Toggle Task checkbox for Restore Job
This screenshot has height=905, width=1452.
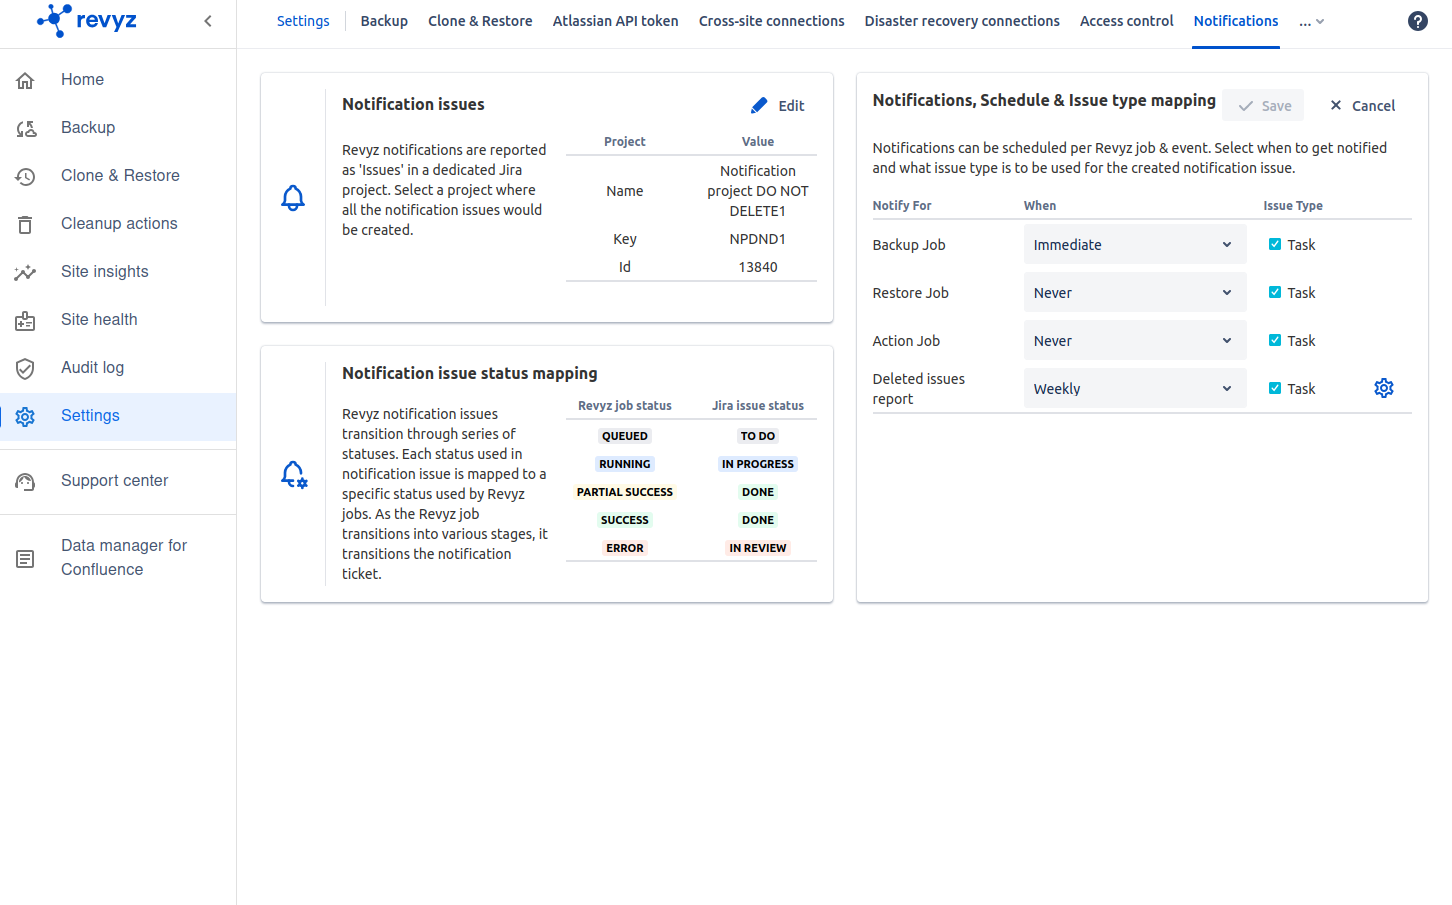[1275, 292]
